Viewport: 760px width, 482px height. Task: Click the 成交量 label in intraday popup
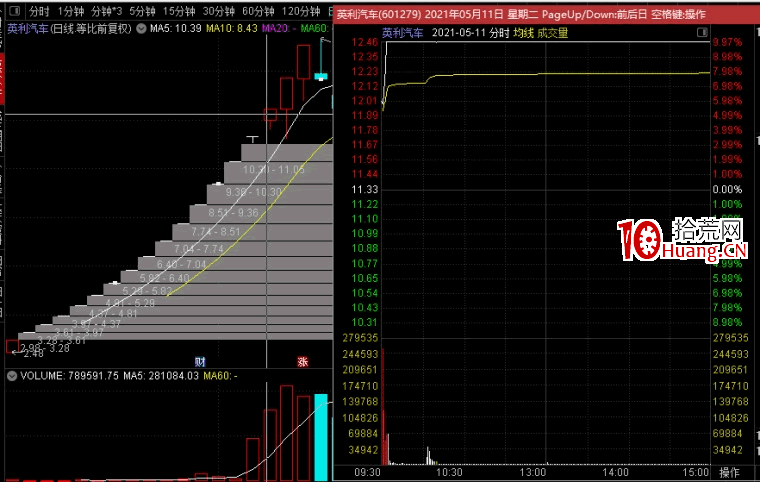[x=553, y=33]
